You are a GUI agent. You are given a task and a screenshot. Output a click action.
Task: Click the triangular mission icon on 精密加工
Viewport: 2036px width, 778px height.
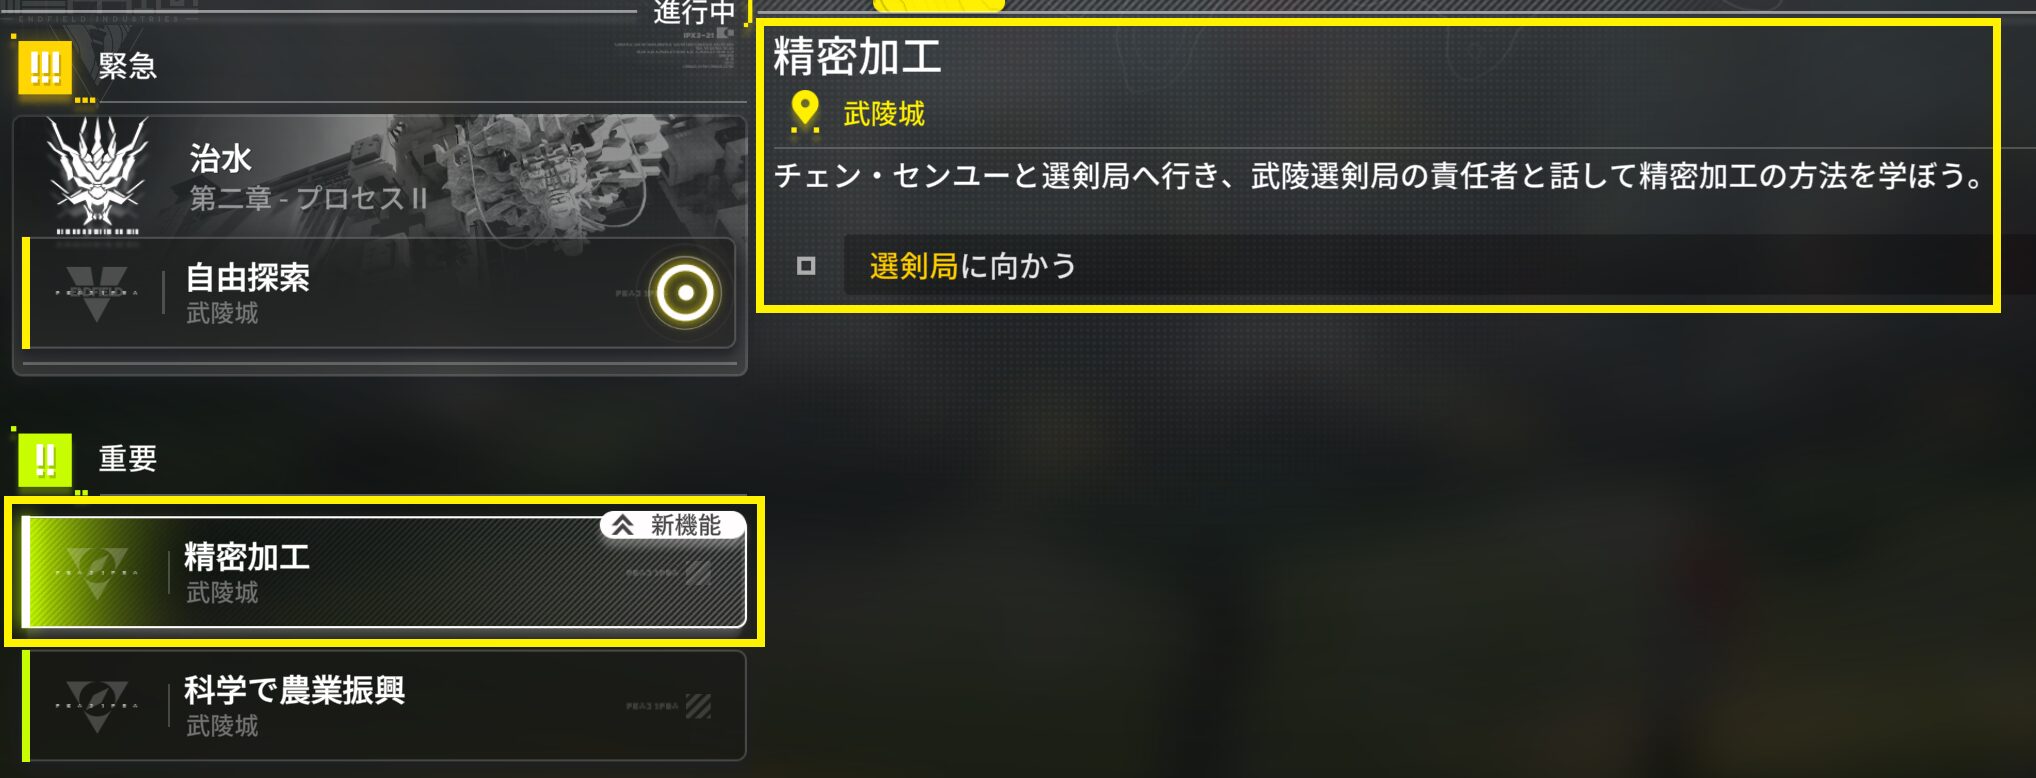[x=97, y=573]
